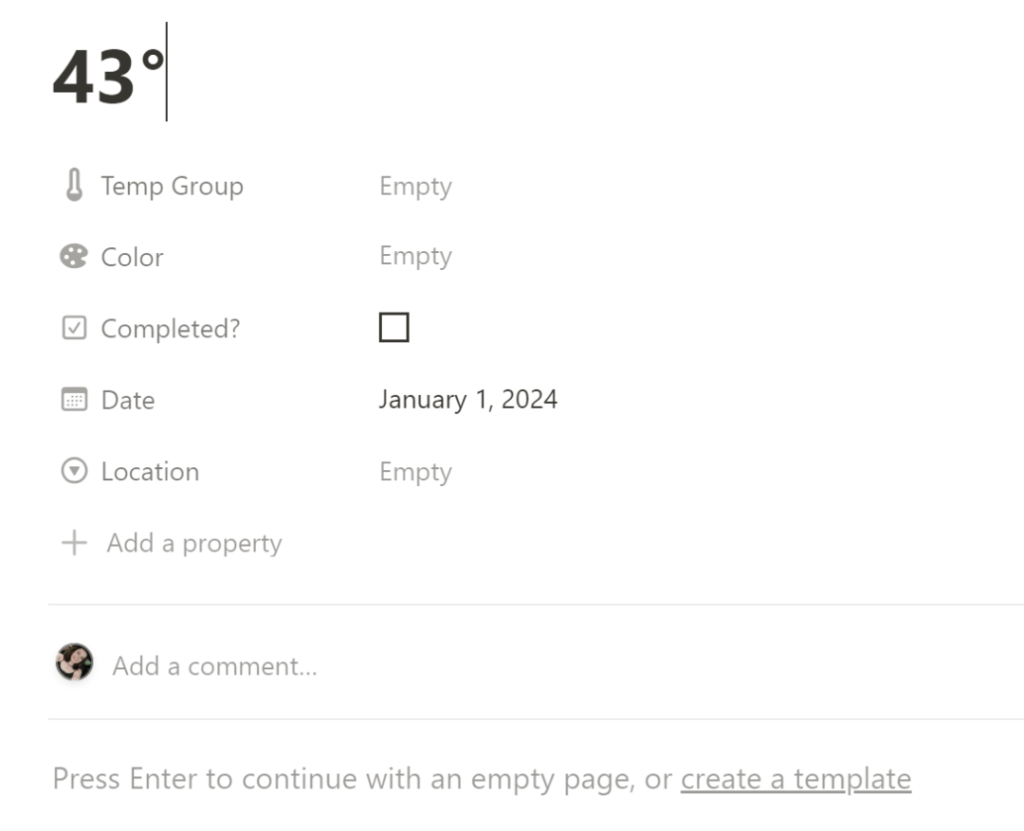Click the Completed? property name
This screenshot has width=1024, height=831.
(171, 328)
